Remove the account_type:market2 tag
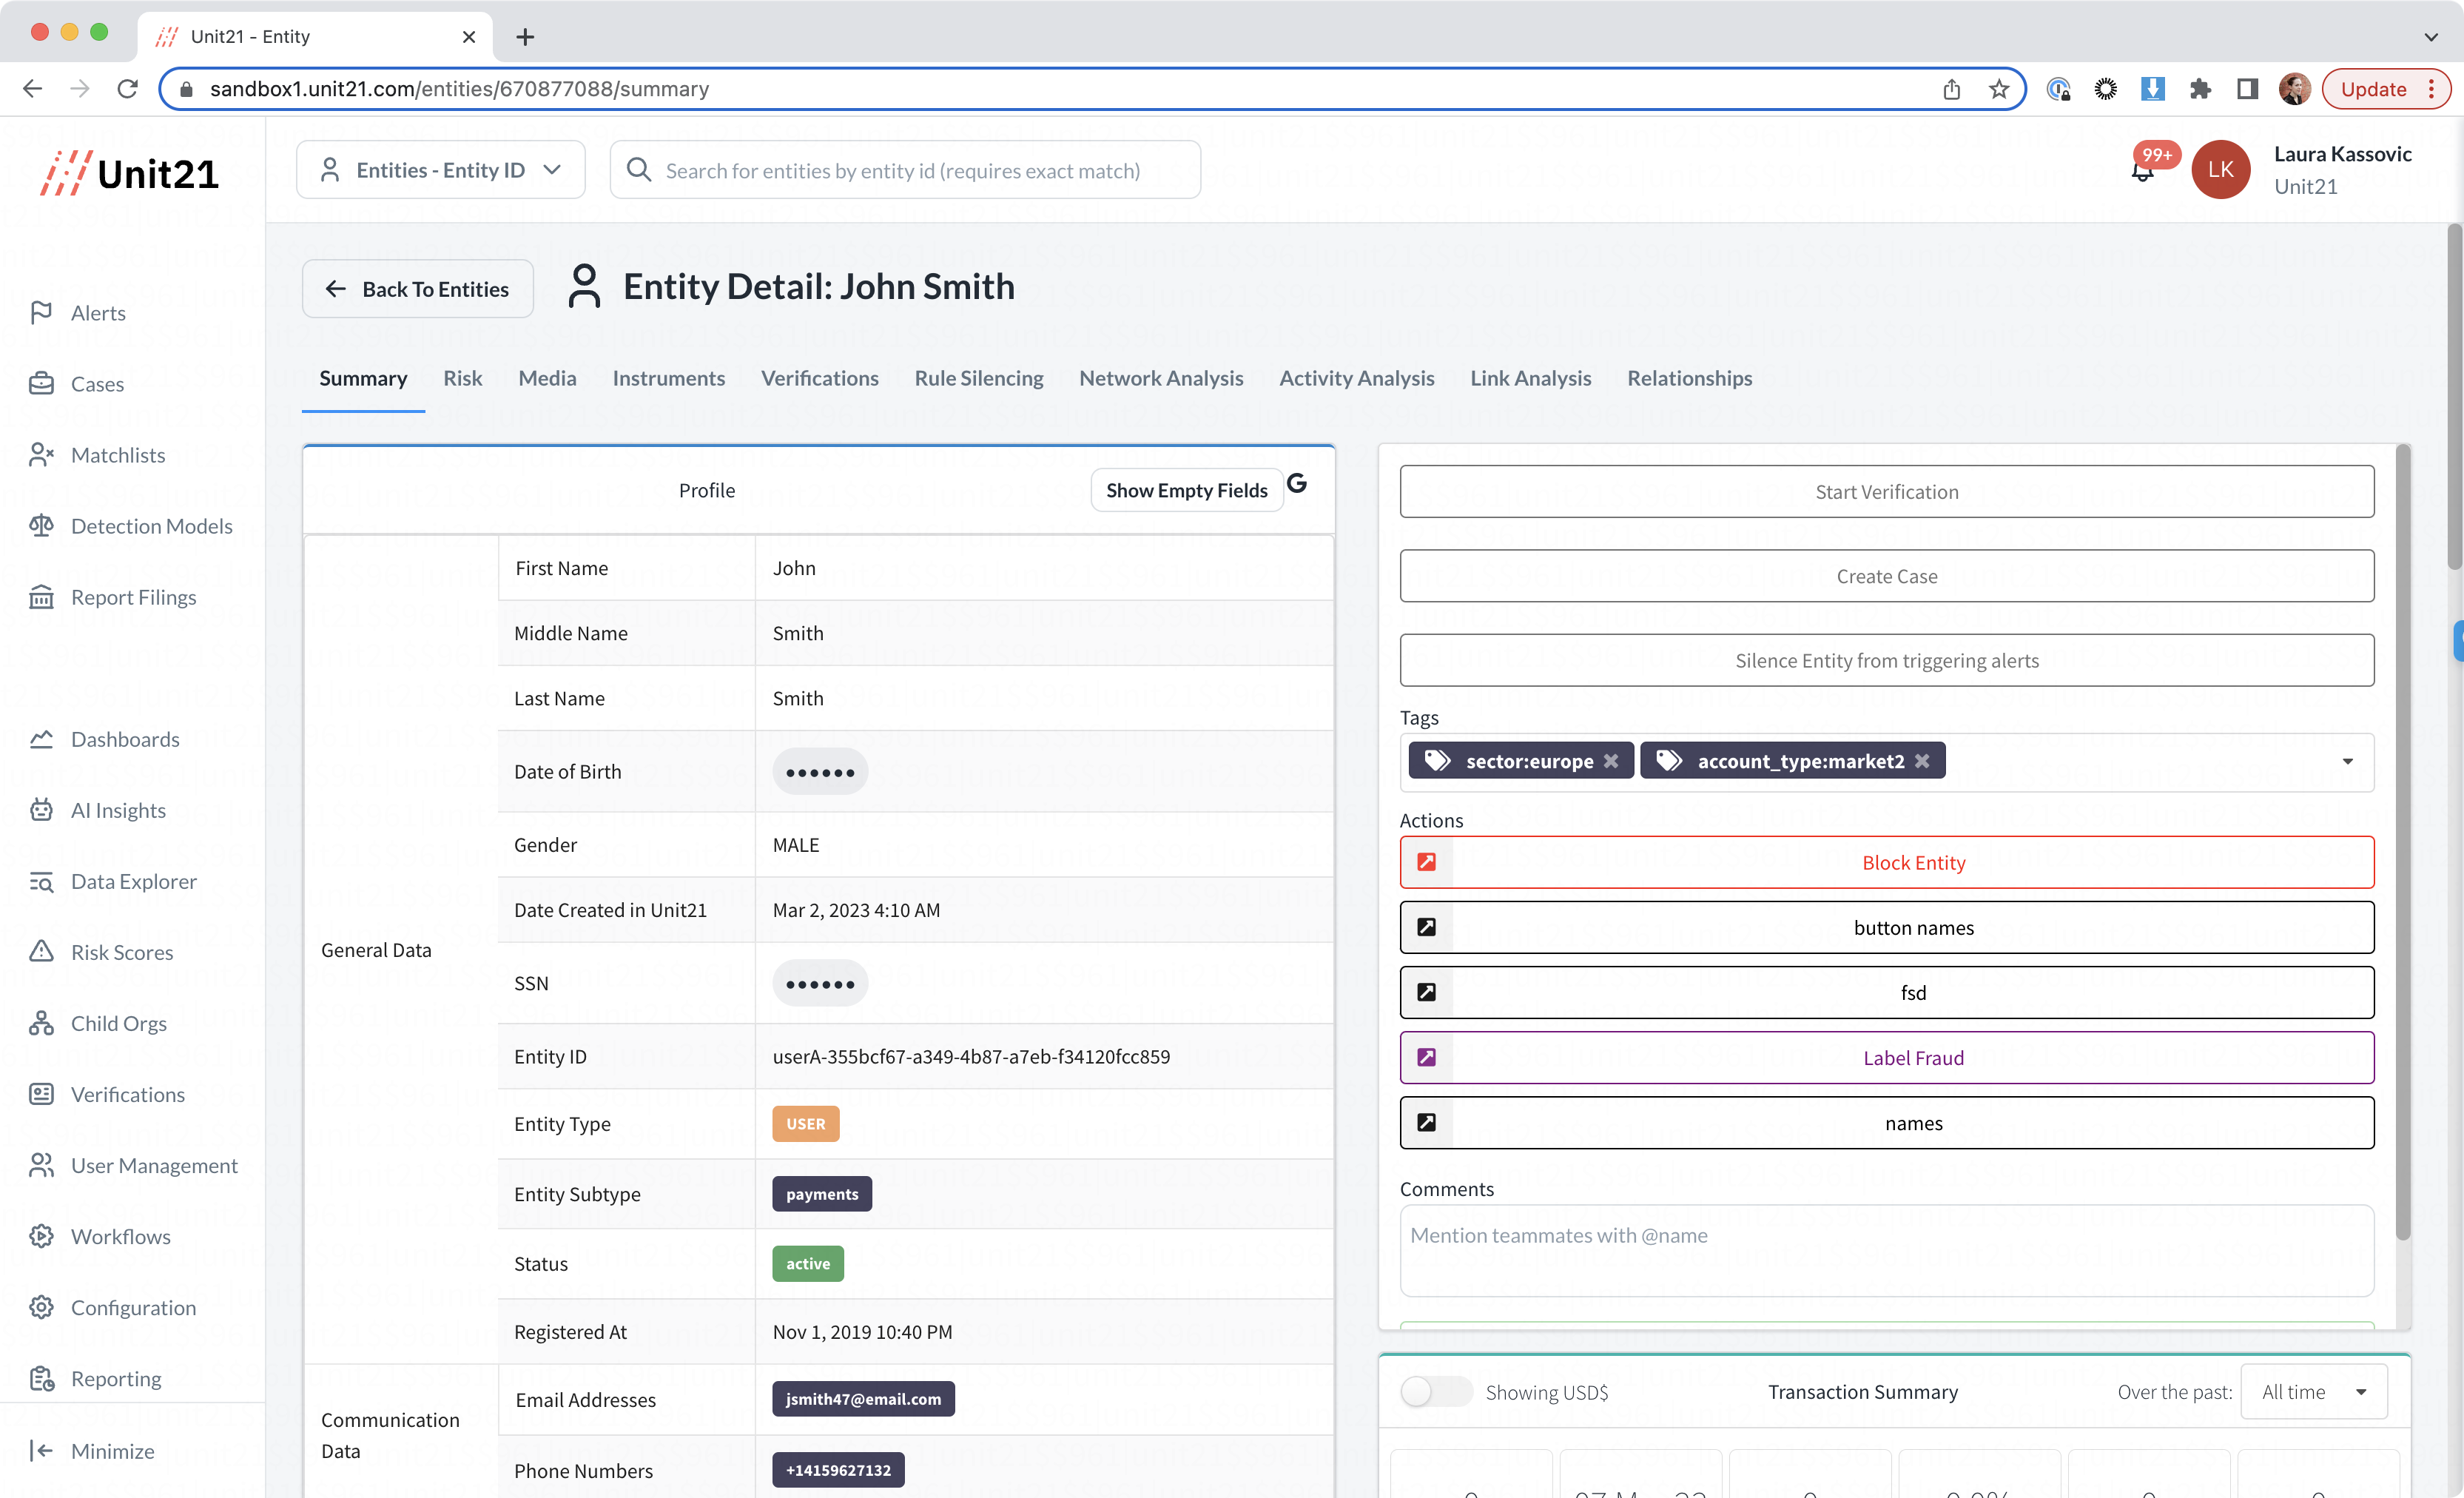This screenshot has width=2464, height=1498. [1922, 761]
